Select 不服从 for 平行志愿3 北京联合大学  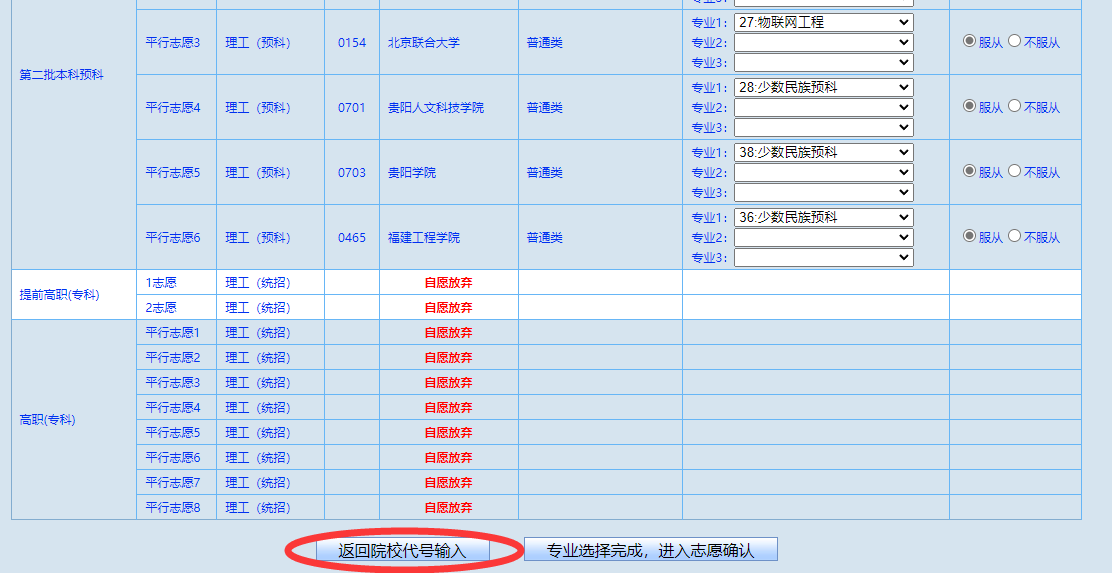click(x=1014, y=41)
